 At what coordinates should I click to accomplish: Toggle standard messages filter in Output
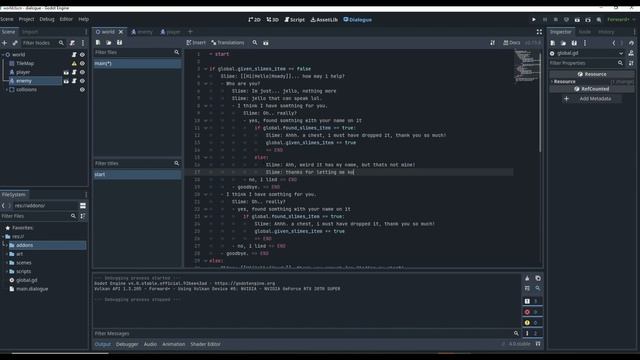tap(532, 301)
